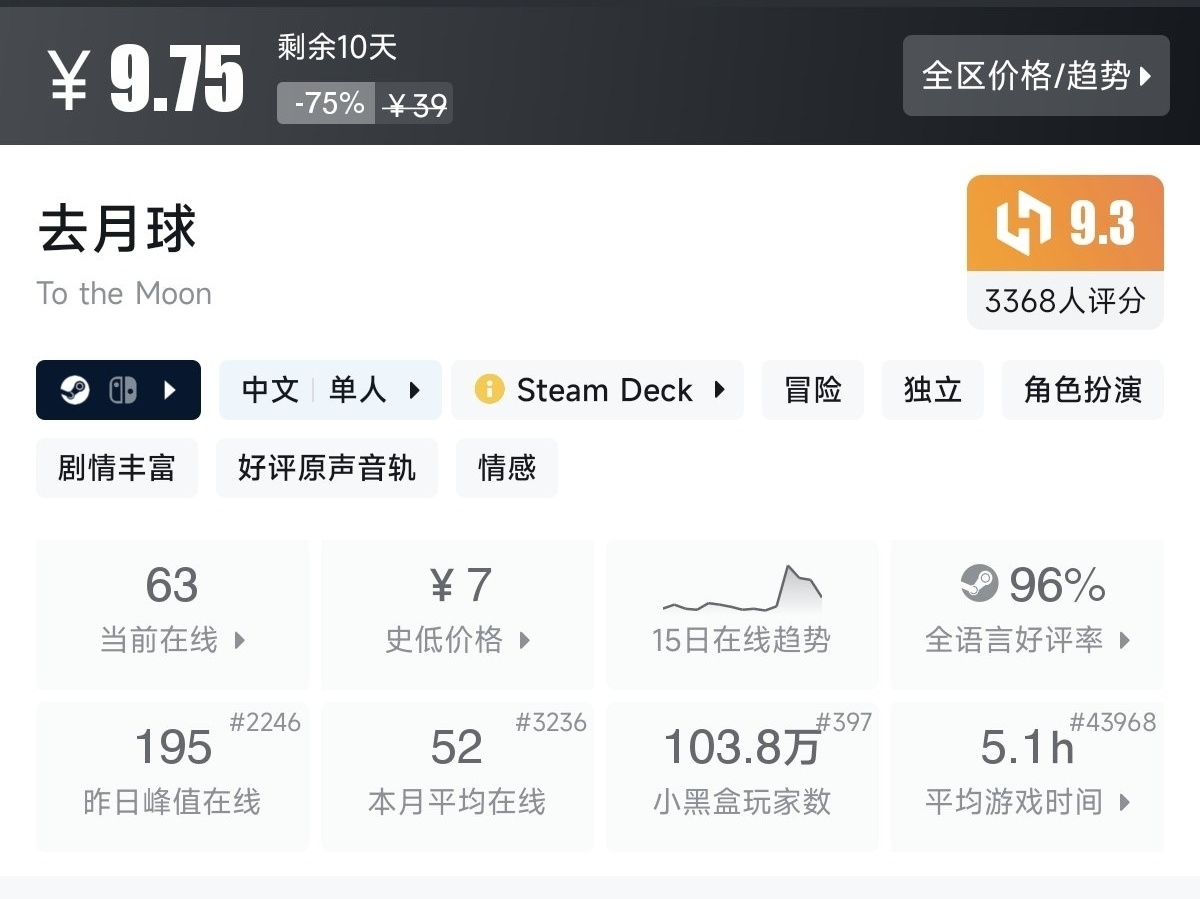Open the 好评原声音轨 tag
This screenshot has height=899, width=1200.
coord(327,468)
